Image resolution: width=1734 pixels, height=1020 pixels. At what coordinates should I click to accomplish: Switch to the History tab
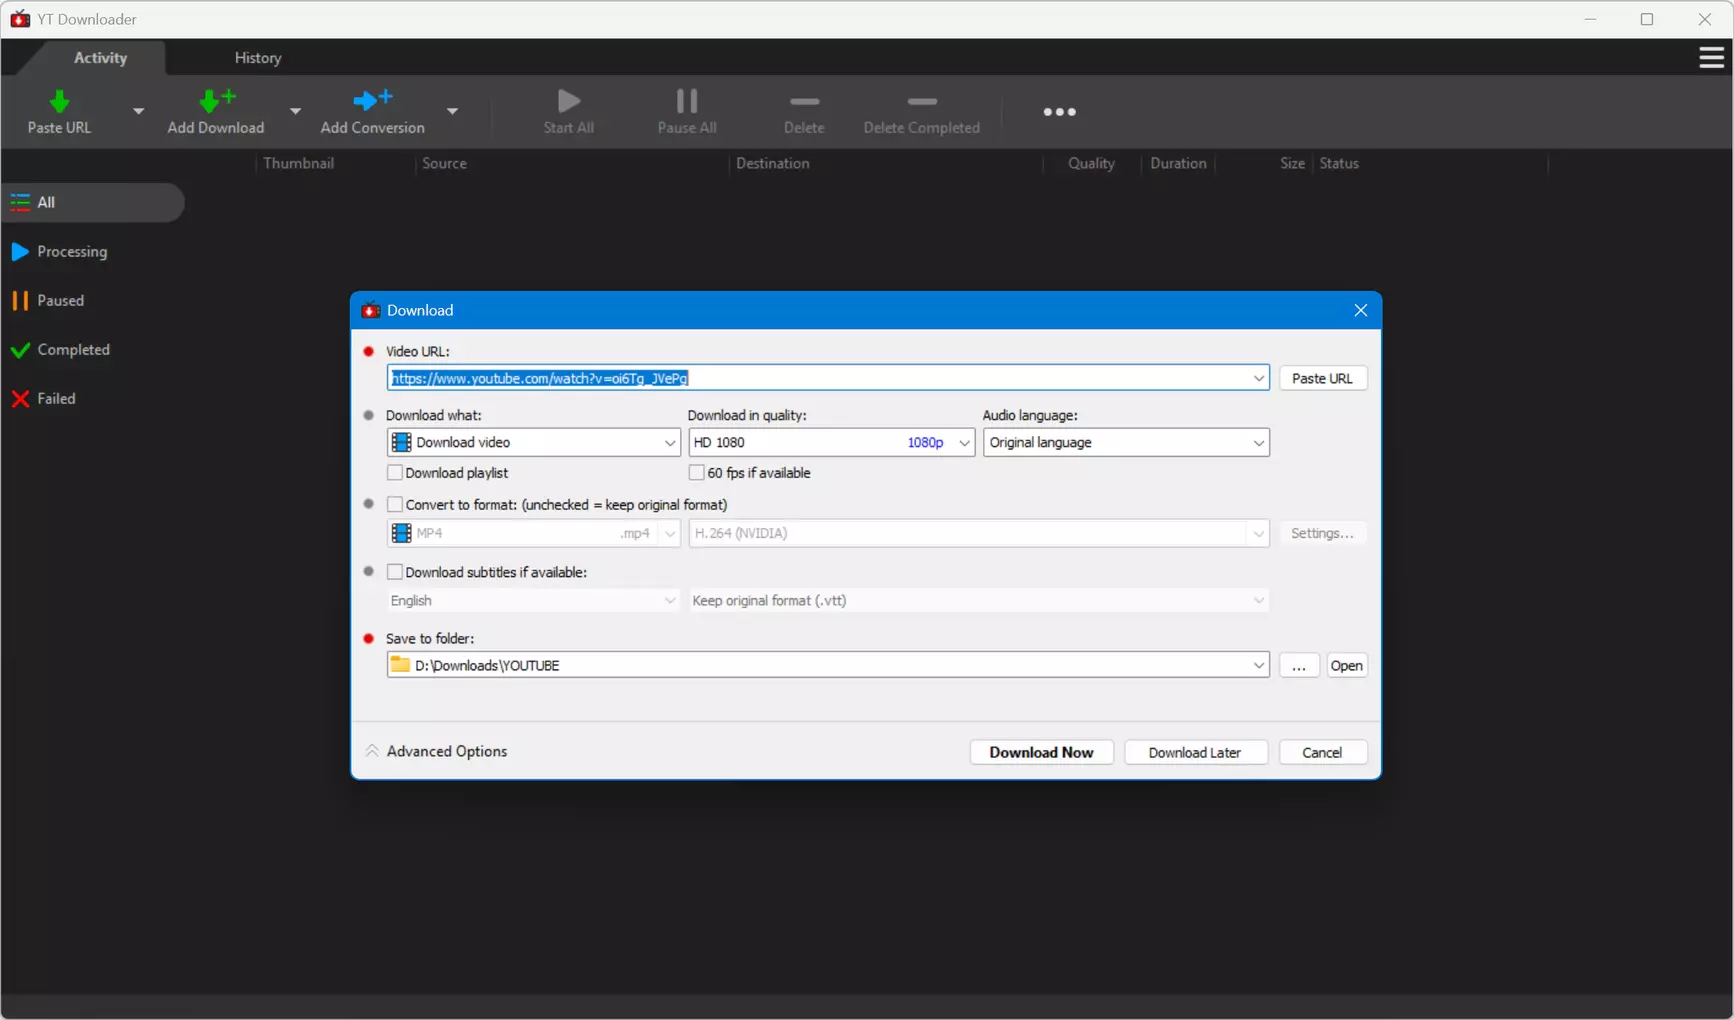pos(258,58)
